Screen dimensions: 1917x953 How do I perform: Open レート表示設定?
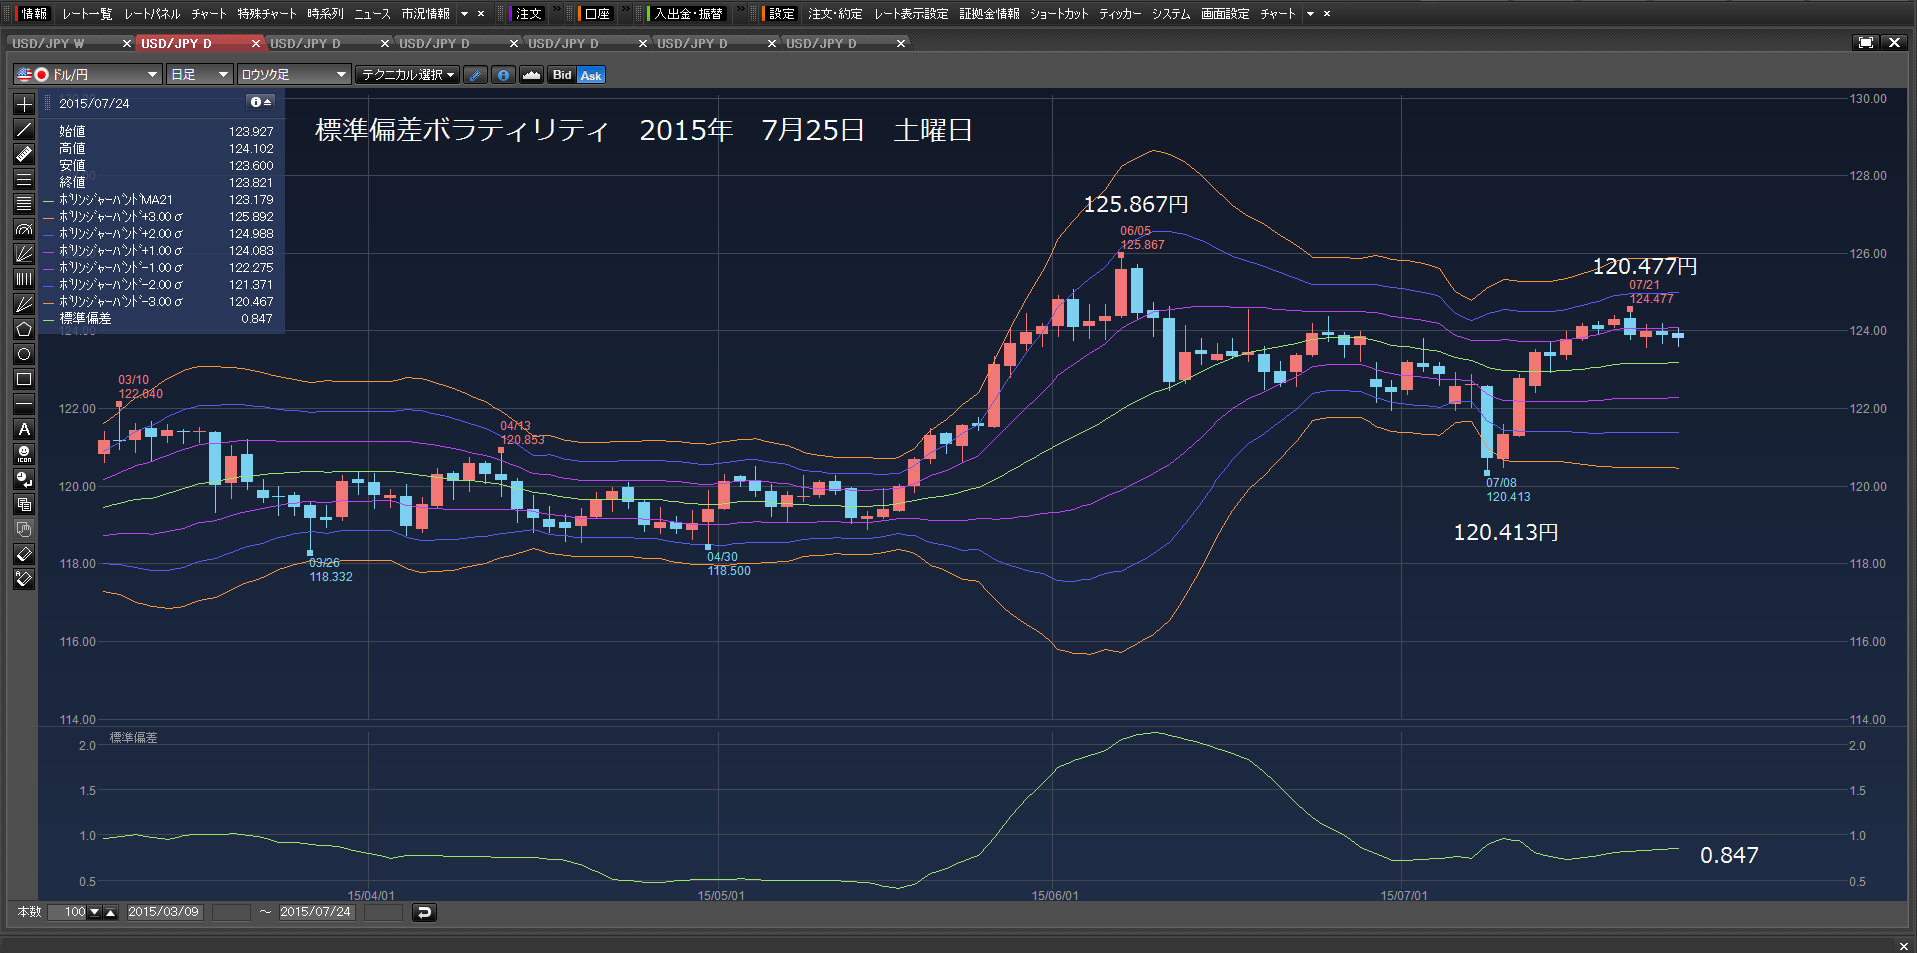coord(911,14)
